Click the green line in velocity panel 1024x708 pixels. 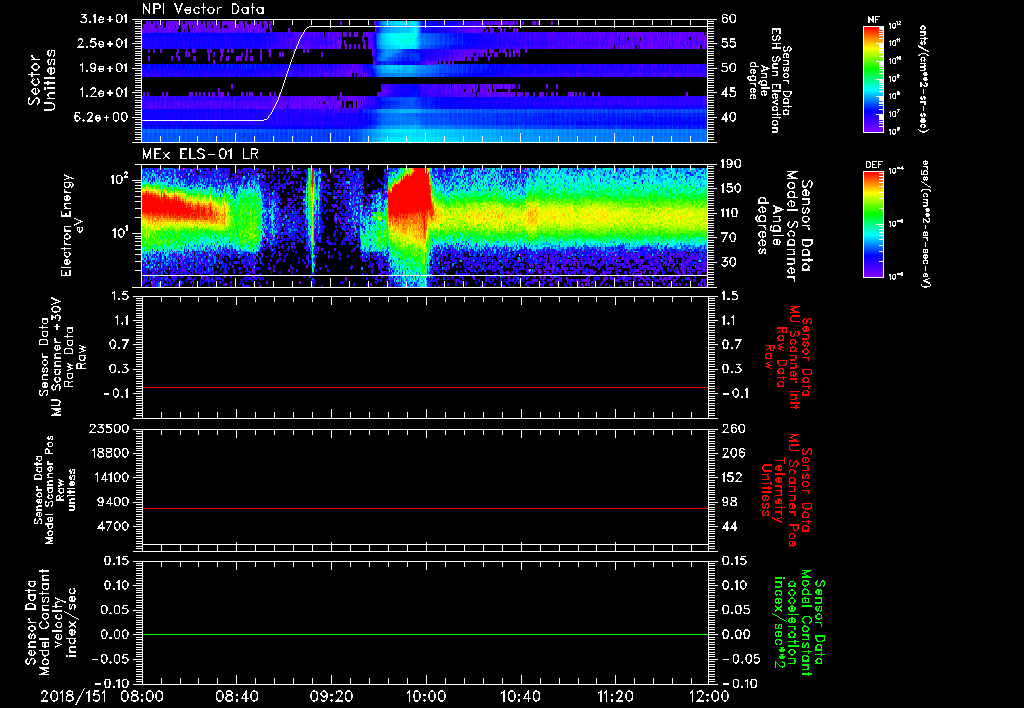(x=424, y=634)
